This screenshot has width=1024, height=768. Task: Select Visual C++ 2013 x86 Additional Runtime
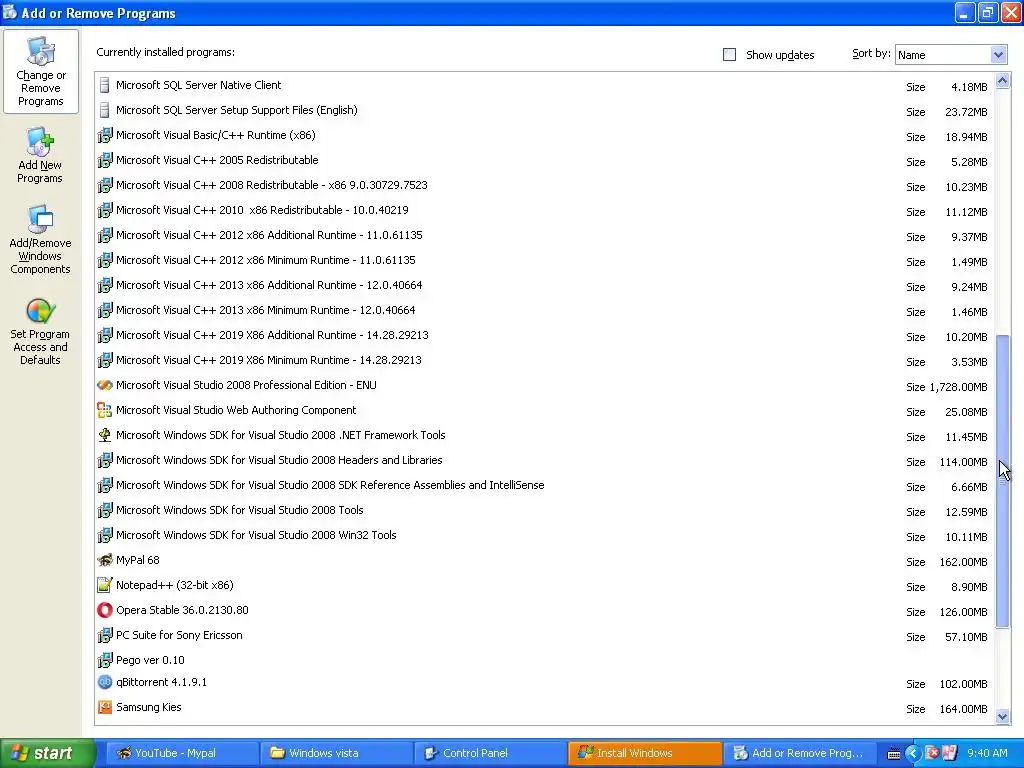pyautogui.click(x=544, y=285)
